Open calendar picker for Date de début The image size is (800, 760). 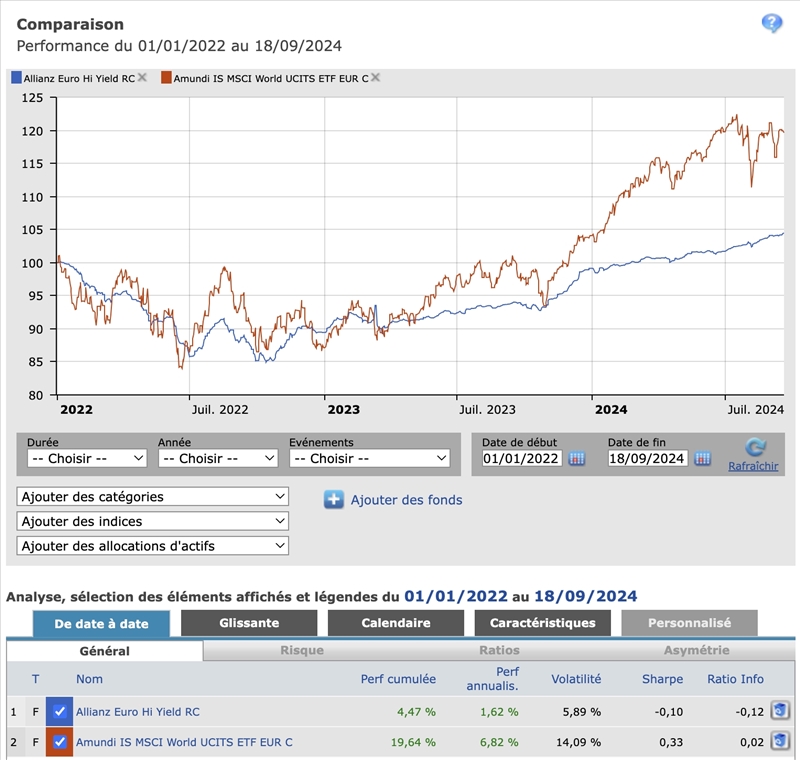pos(577,459)
